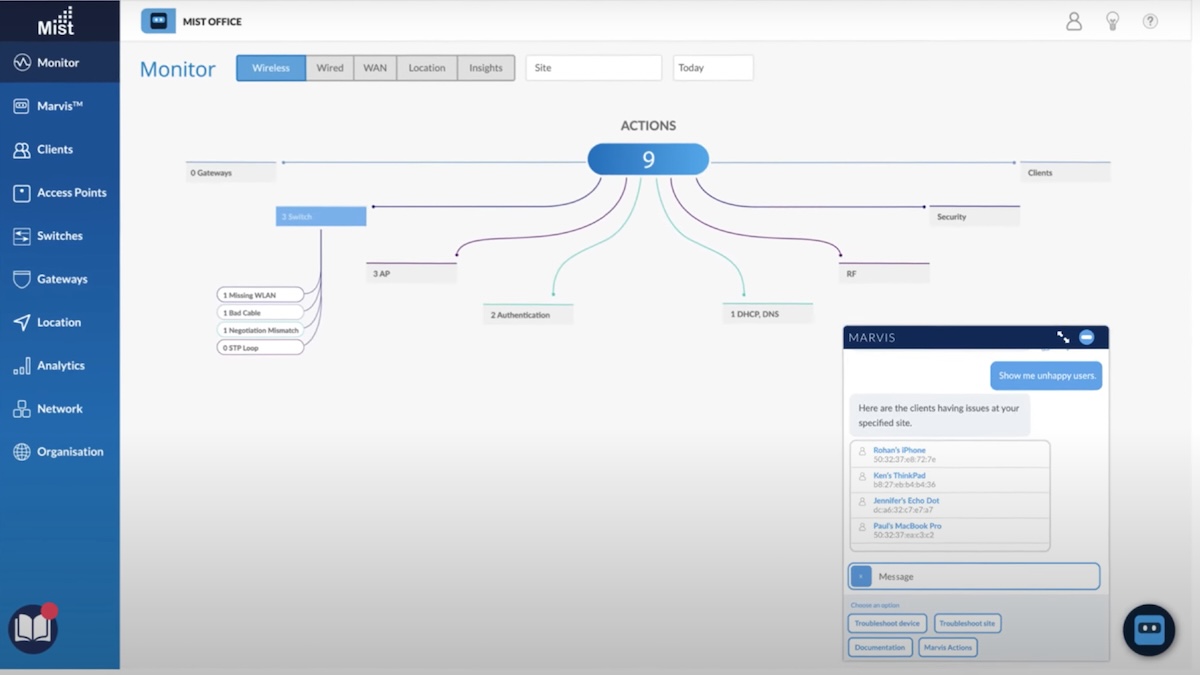Select the 1 DHCP, DNS action node
The width and height of the screenshot is (1200, 675).
(x=768, y=314)
